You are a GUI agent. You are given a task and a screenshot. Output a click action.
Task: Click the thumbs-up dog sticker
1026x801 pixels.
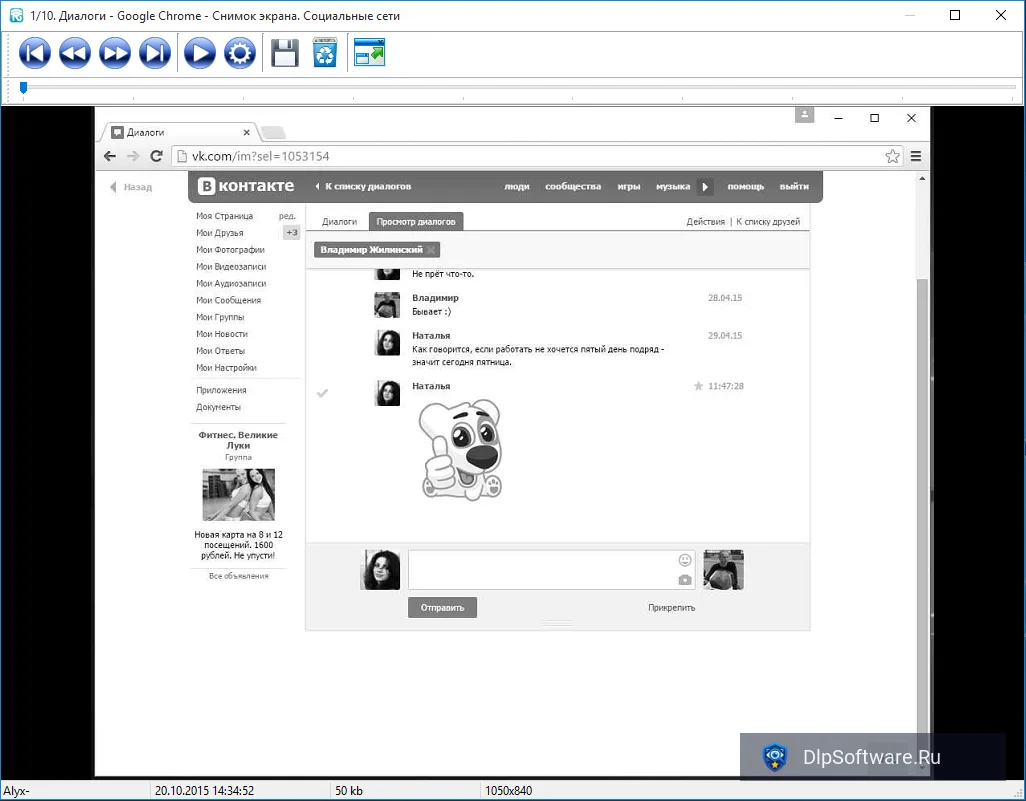point(461,450)
